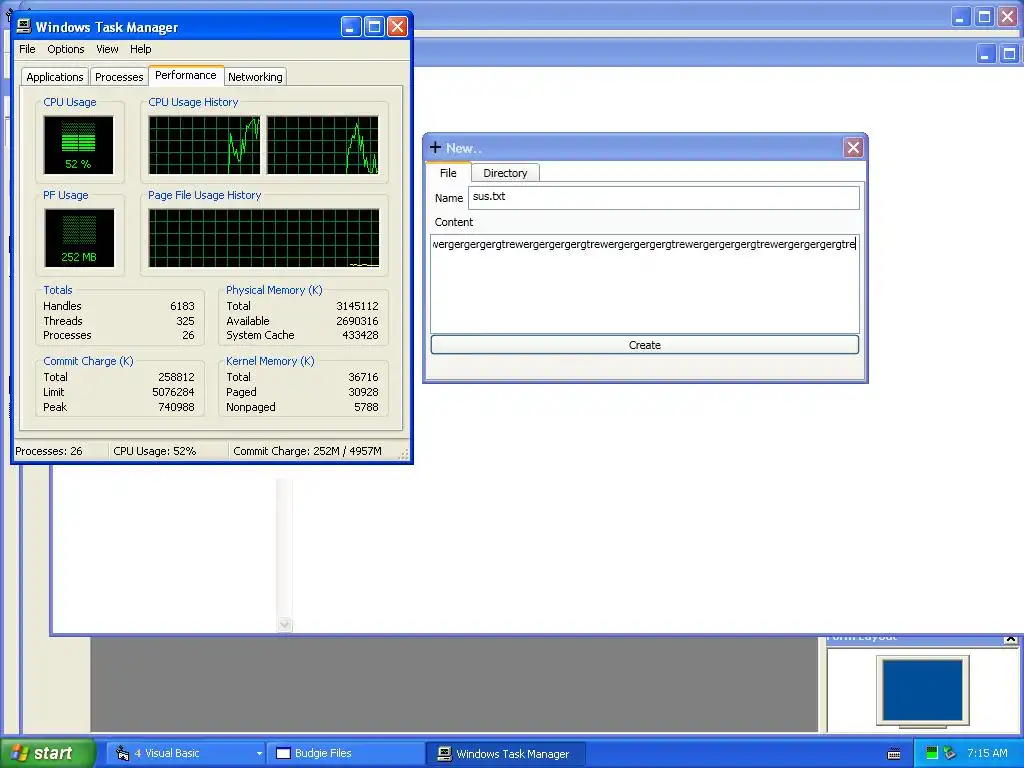Viewport: 1024px width, 768px height.
Task: Click Commit Charge Peak value 740988
Action: (x=176, y=408)
